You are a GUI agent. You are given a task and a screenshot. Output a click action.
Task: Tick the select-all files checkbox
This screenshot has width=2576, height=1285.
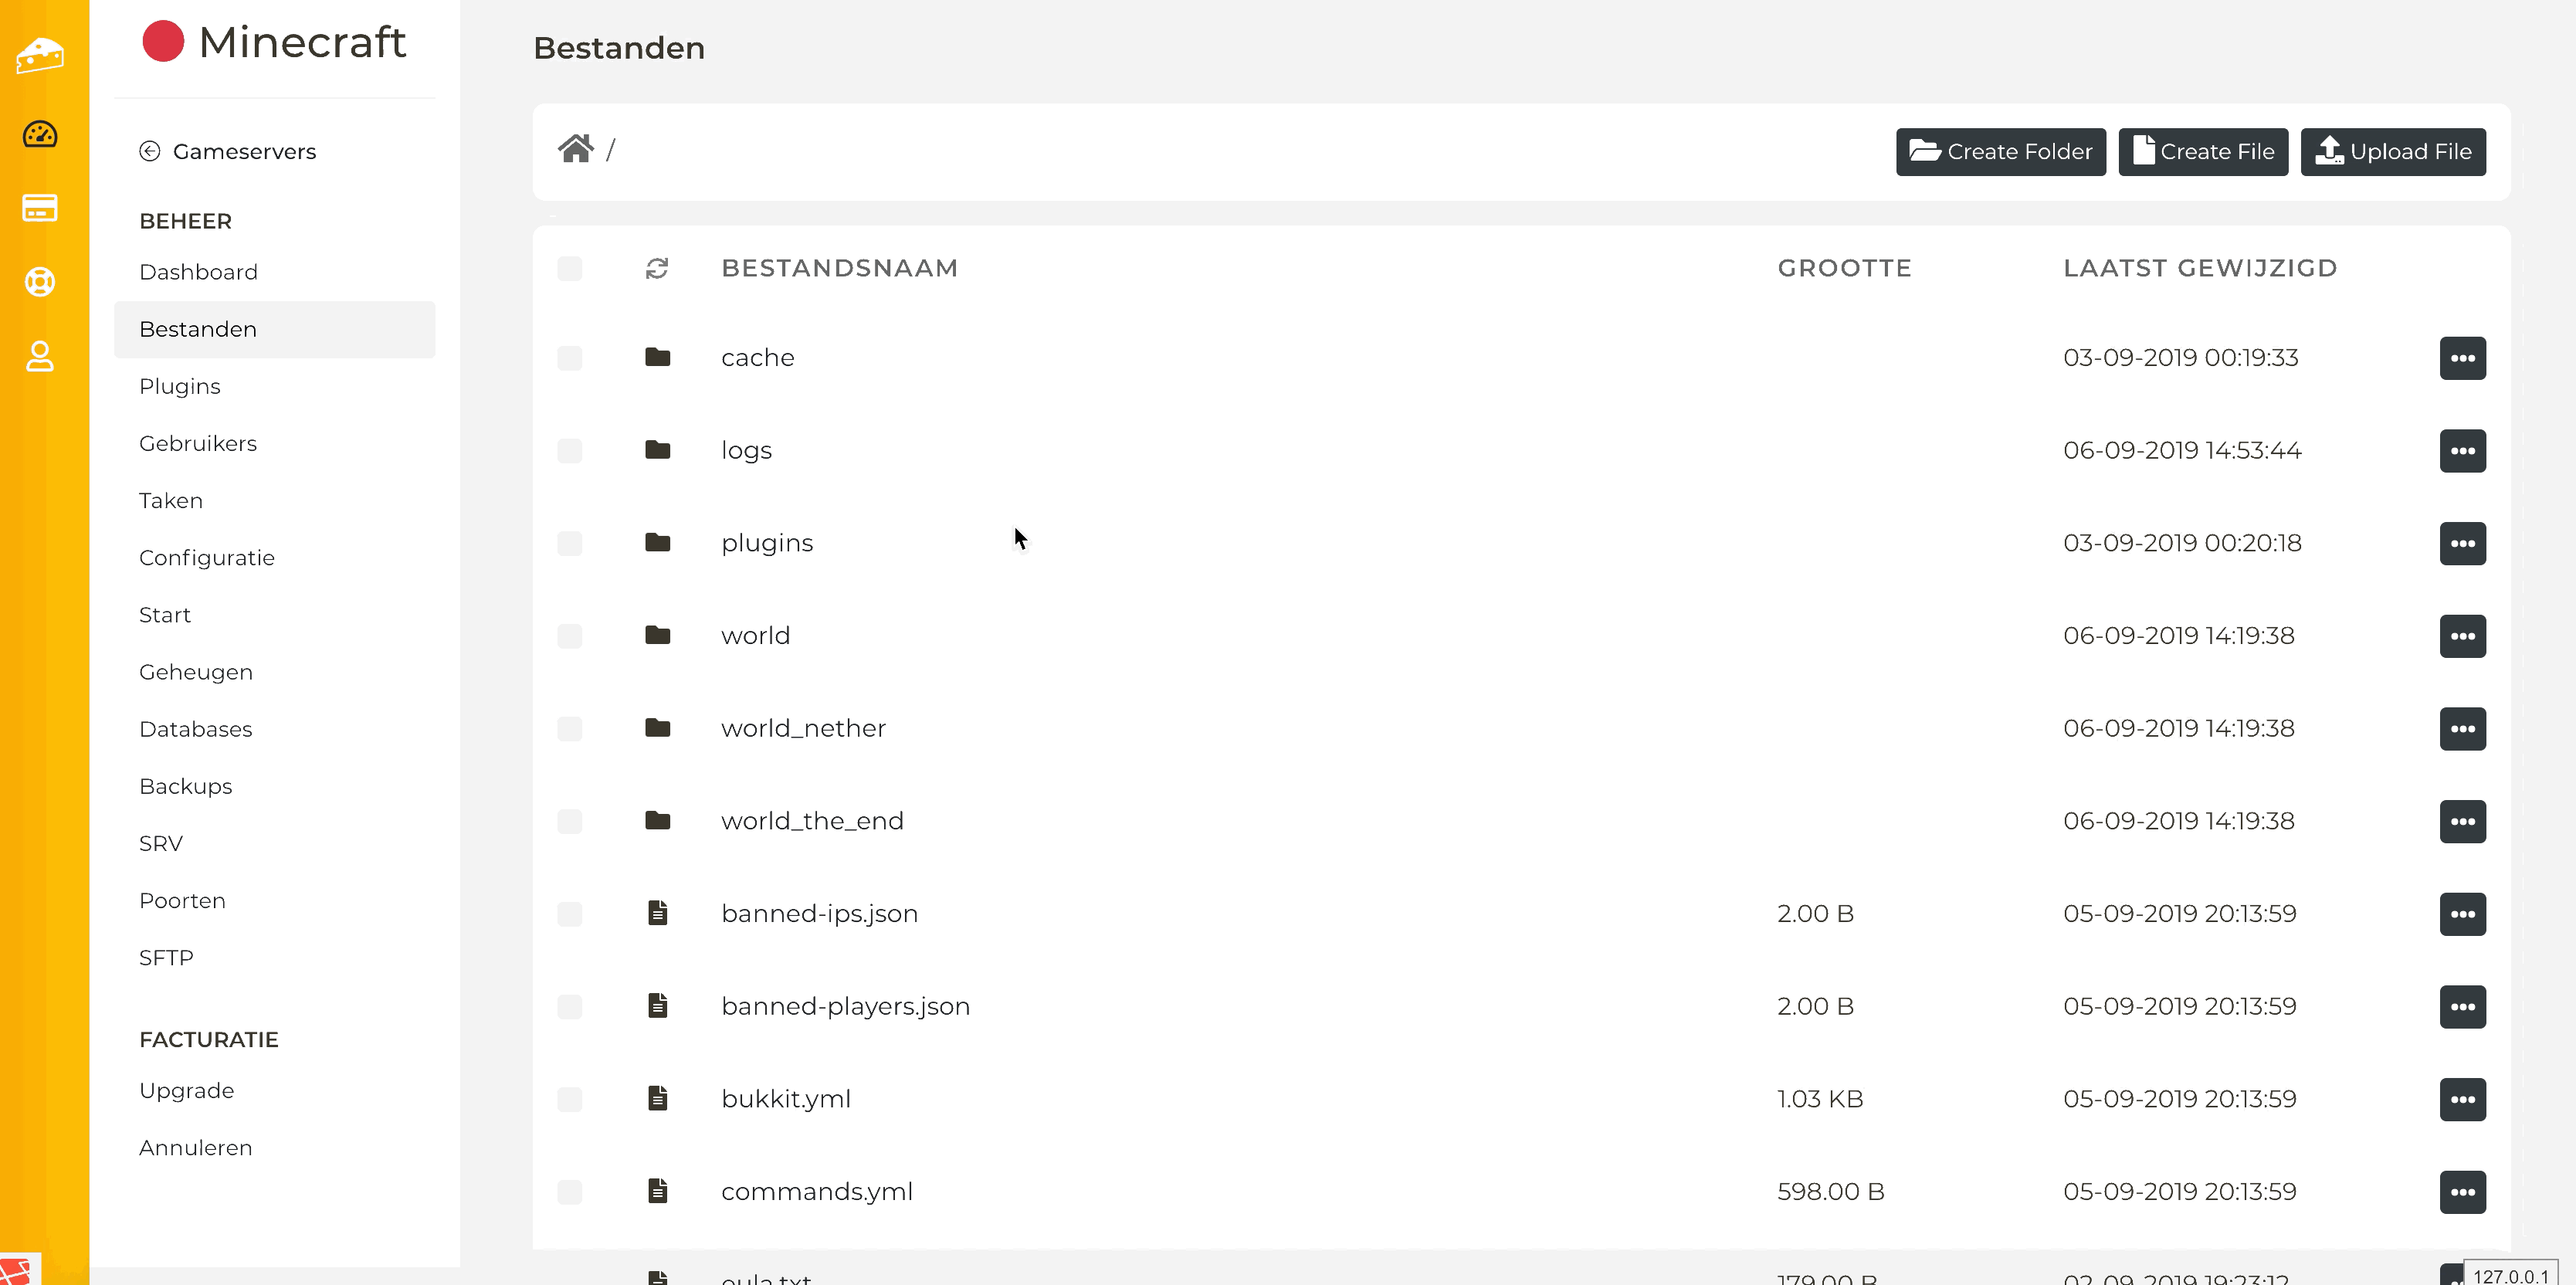click(570, 268)
